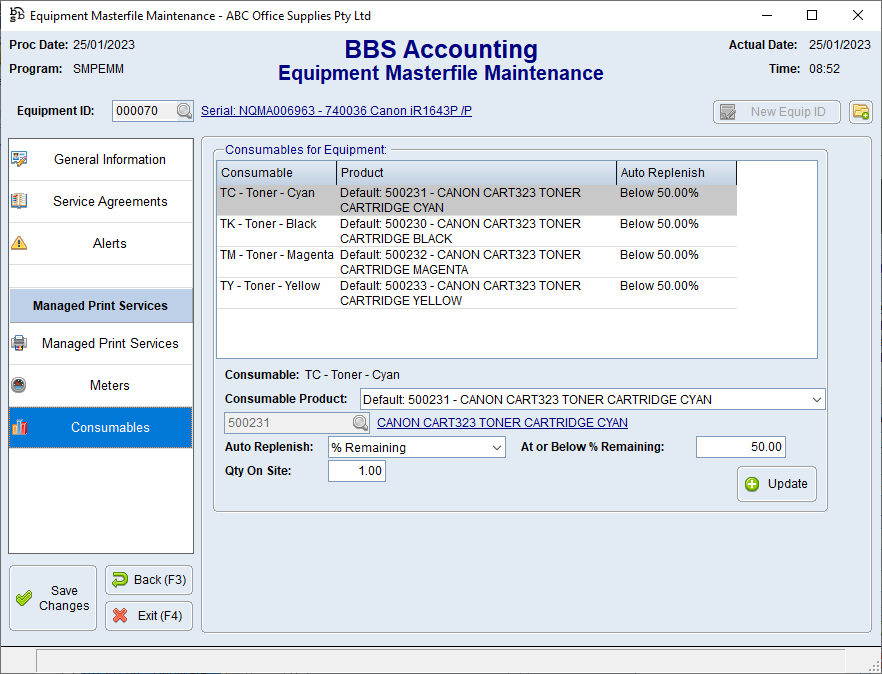Open CANON CART323 TONER CARTRIDGE CYAN link
Viewport: 882px width, 674px height.
[502, 423]
